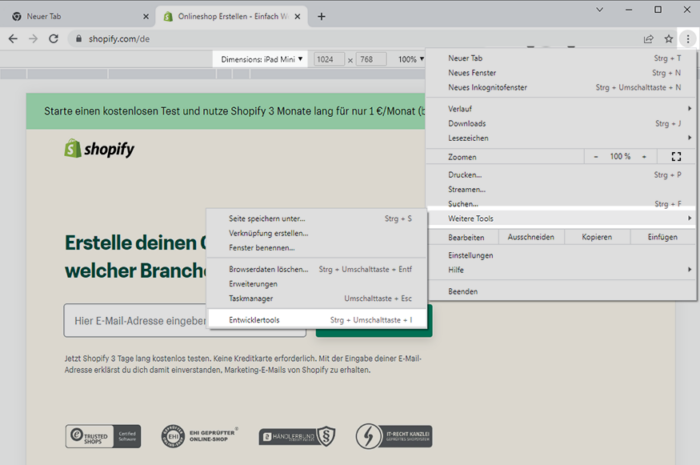Image resolution: width=700 pixels, height=465 pixels.
Task: Click the EHI Geprüfter Online-Shop badge
Action: click(x=200, y=436)
